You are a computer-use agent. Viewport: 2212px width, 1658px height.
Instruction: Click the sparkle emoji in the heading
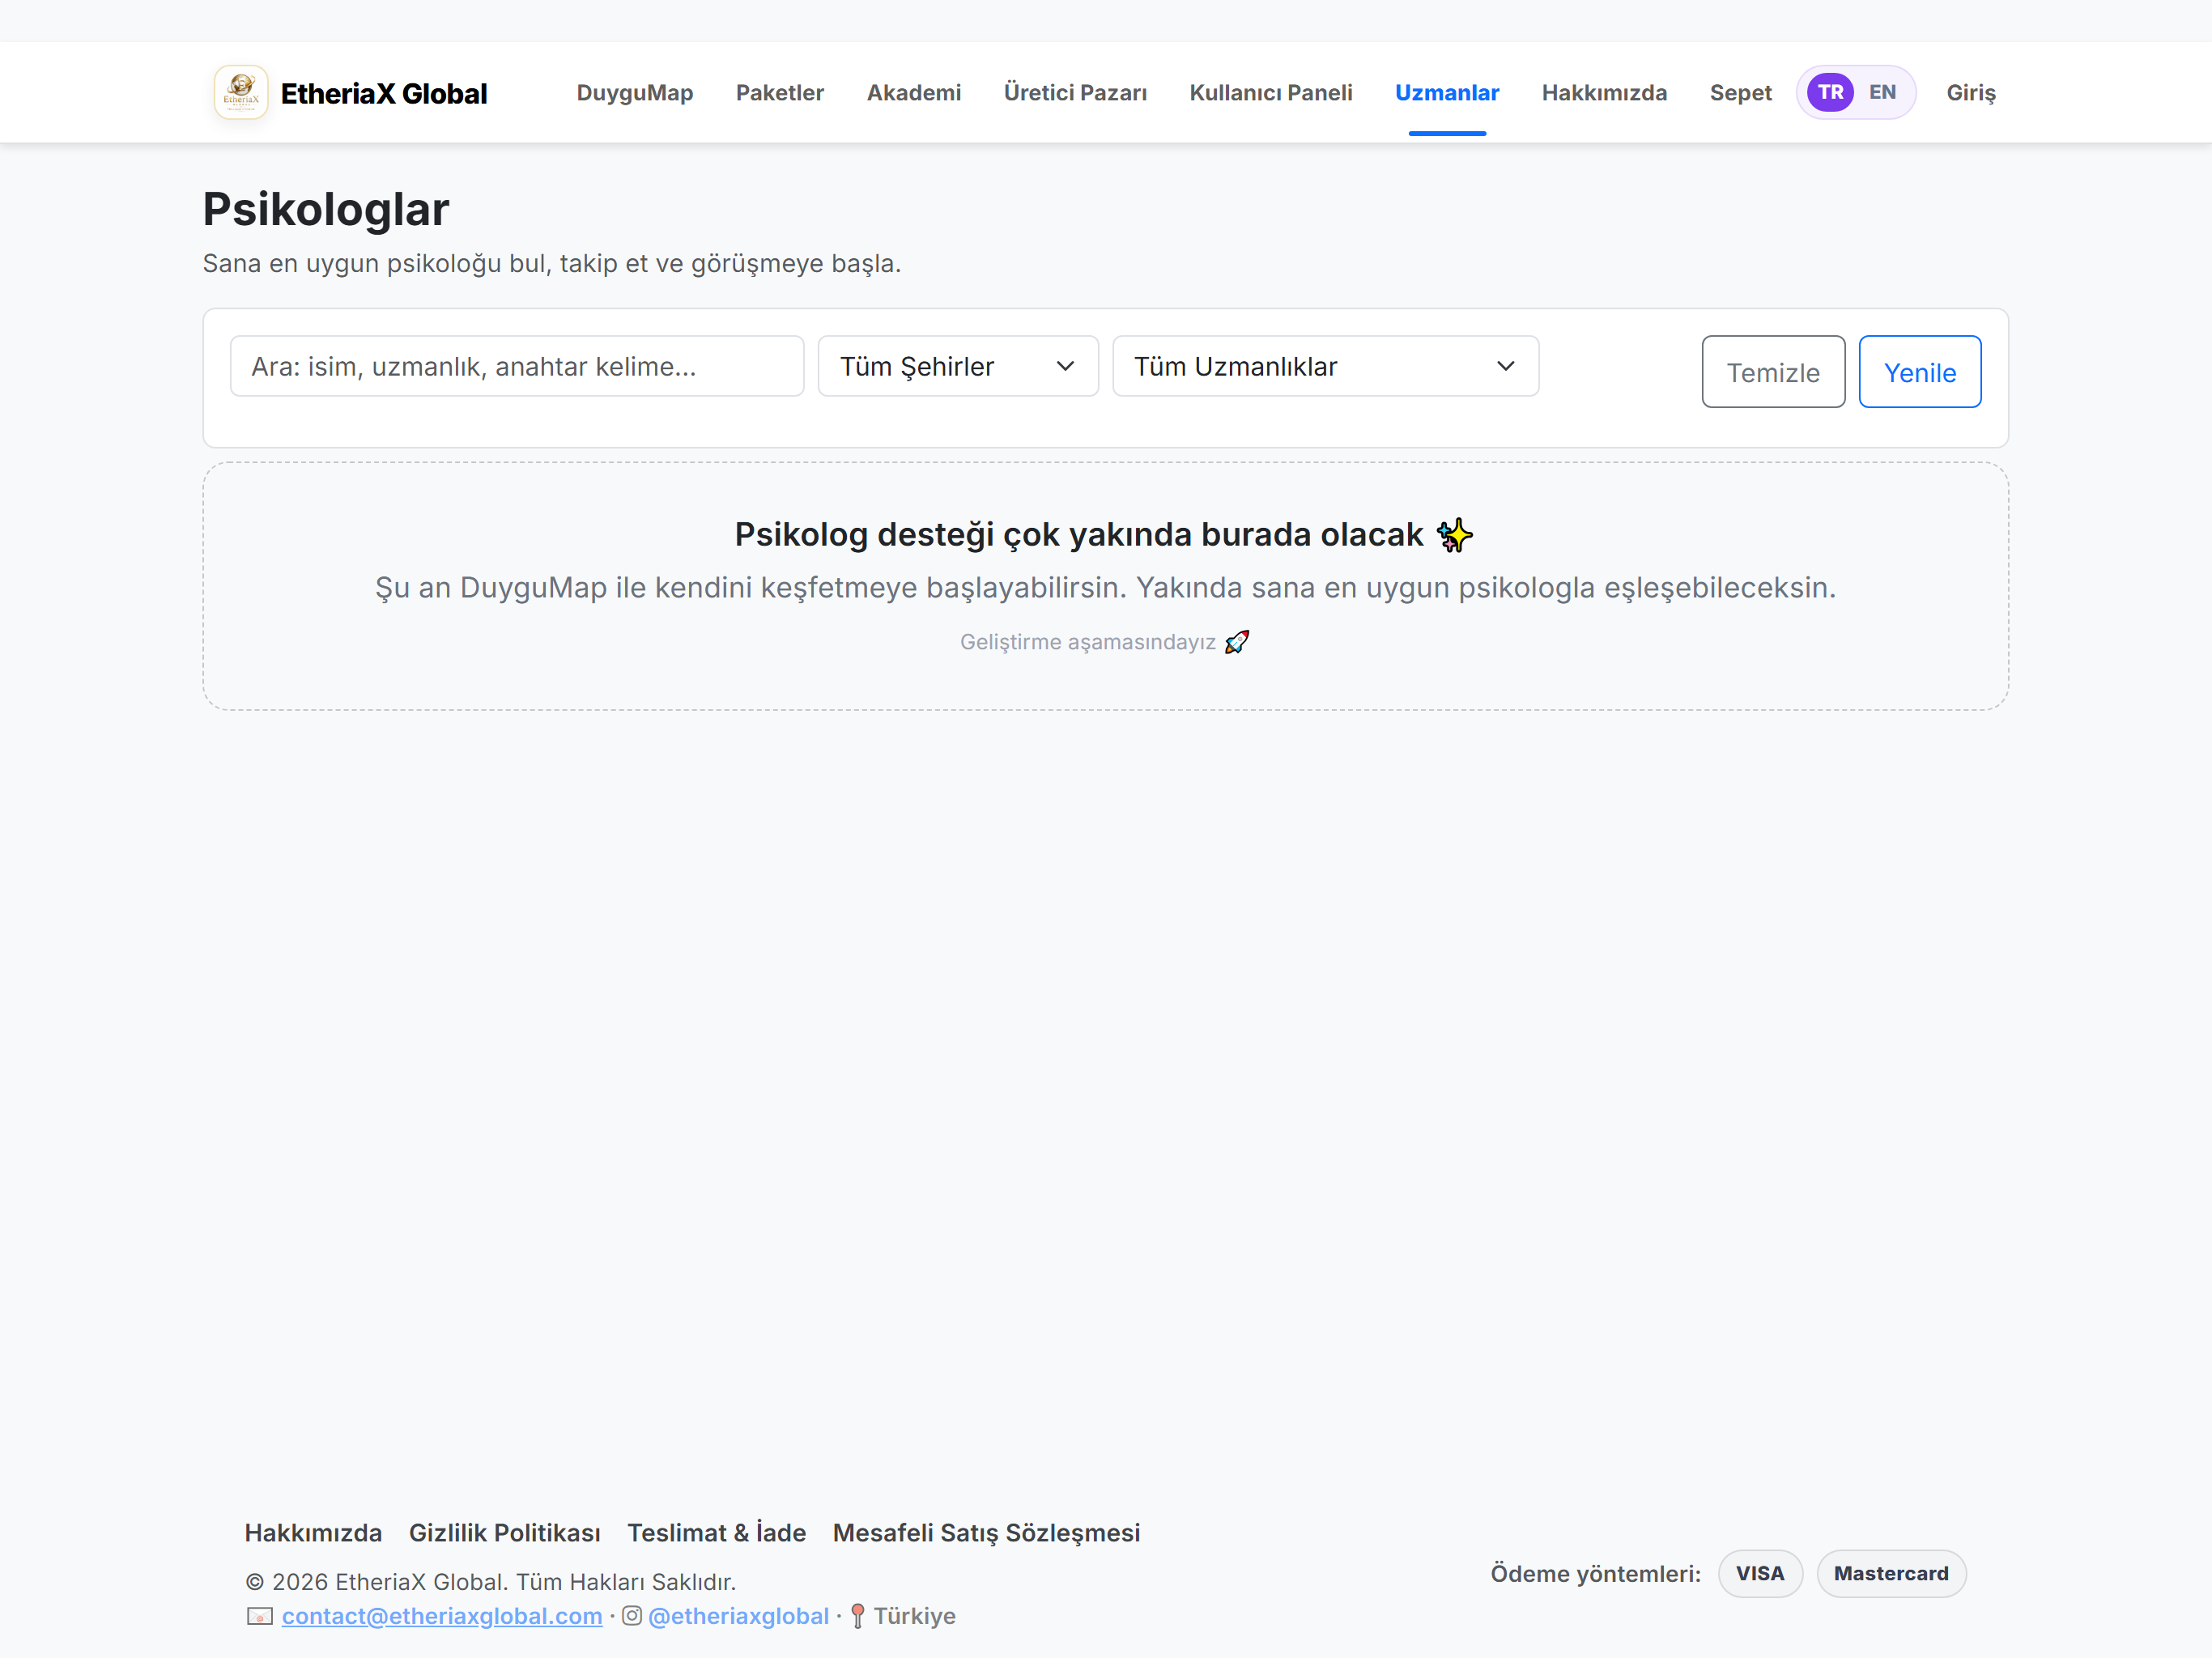click(x=1454, y=535)
